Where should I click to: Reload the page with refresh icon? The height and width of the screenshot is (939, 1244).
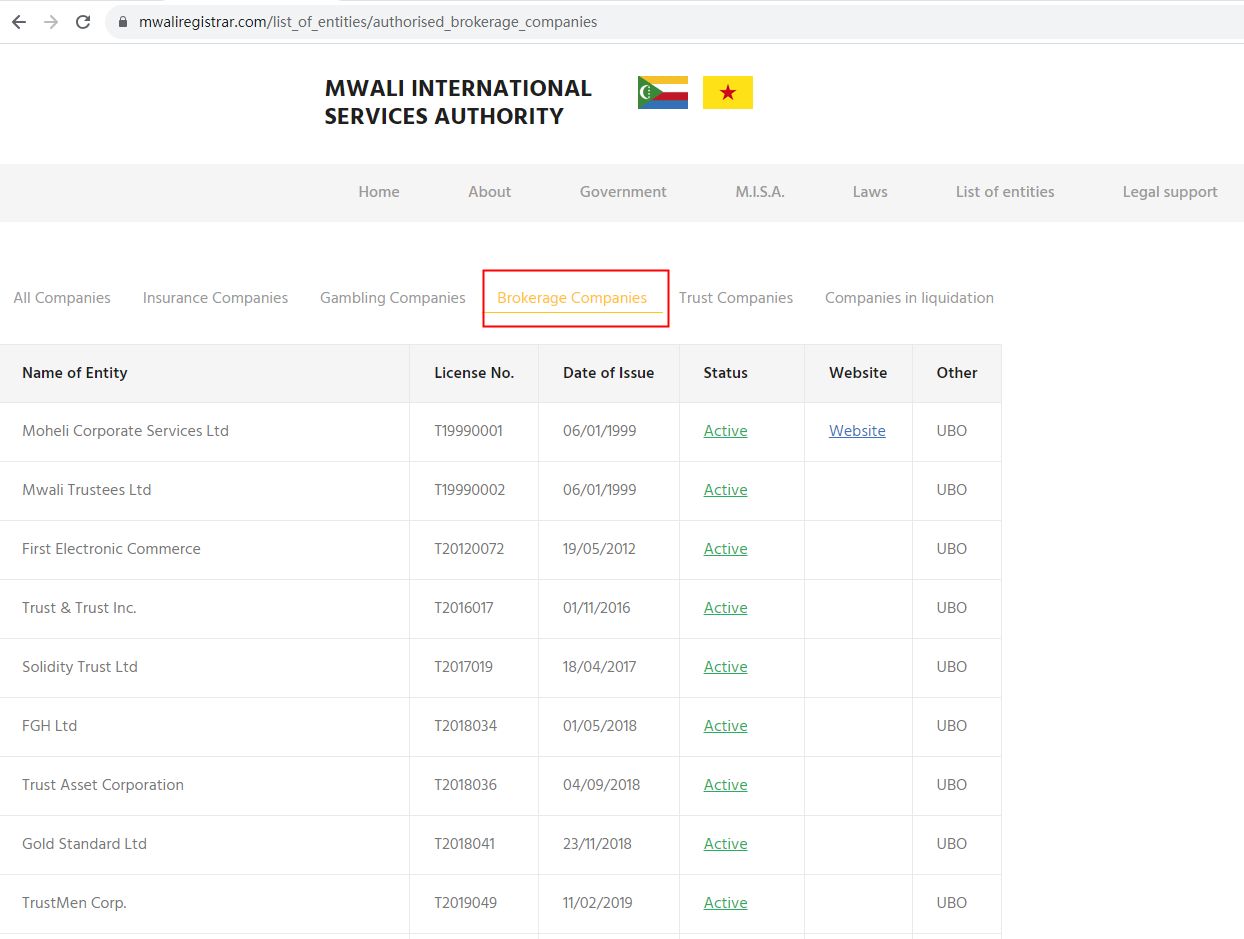(x=83, y=22)
